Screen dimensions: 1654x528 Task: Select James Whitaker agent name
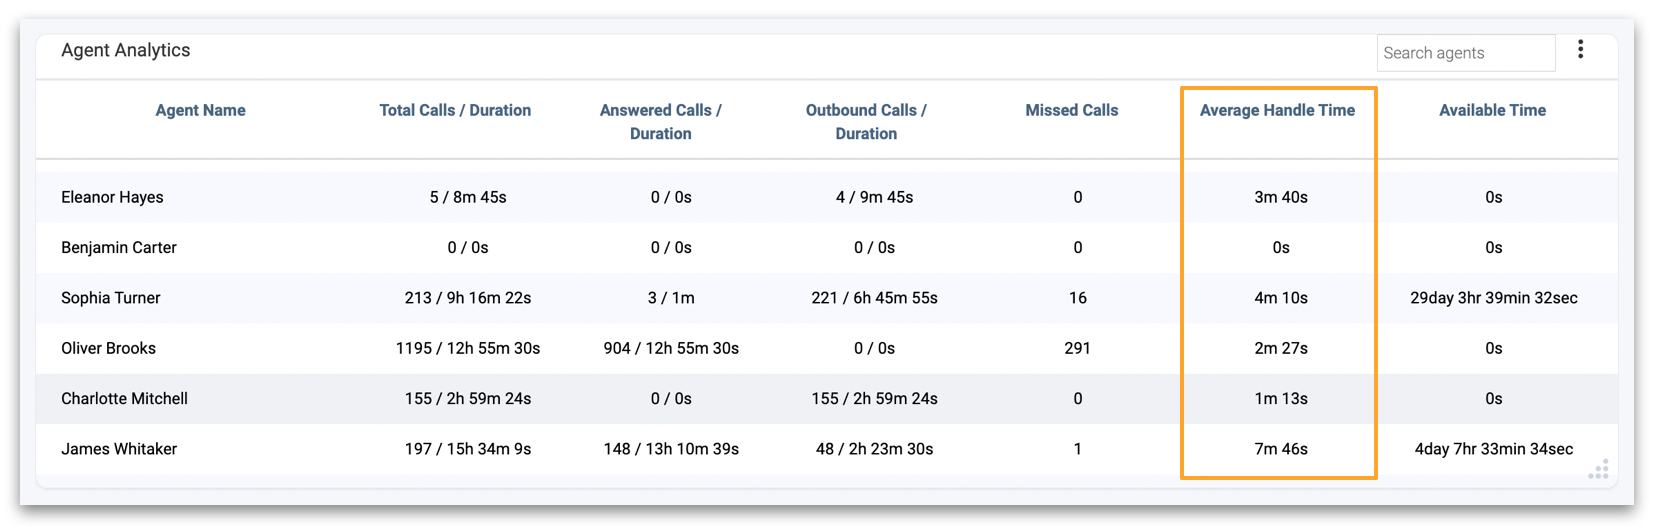(119, 449)
